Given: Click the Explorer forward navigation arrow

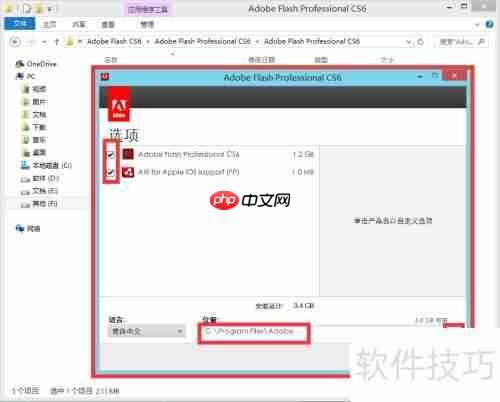Looking at the screenshot, I should click(x=31, y=42).
